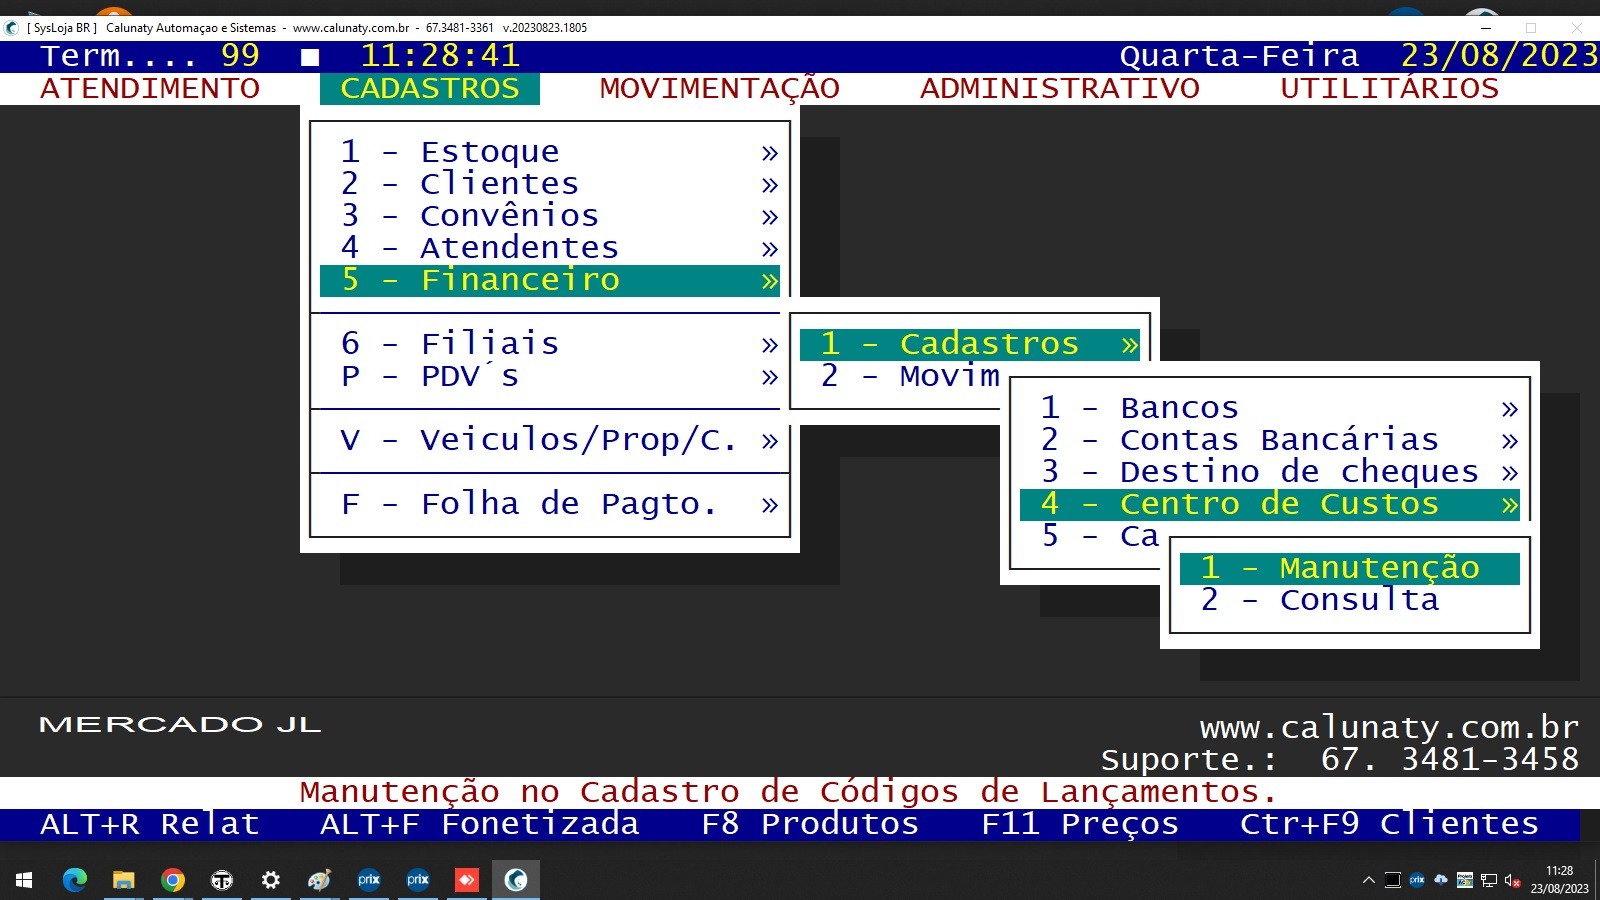The image size is (1600, 900).
Task: Open the Settings gear in the taskbar
Action: pos(271,880)
